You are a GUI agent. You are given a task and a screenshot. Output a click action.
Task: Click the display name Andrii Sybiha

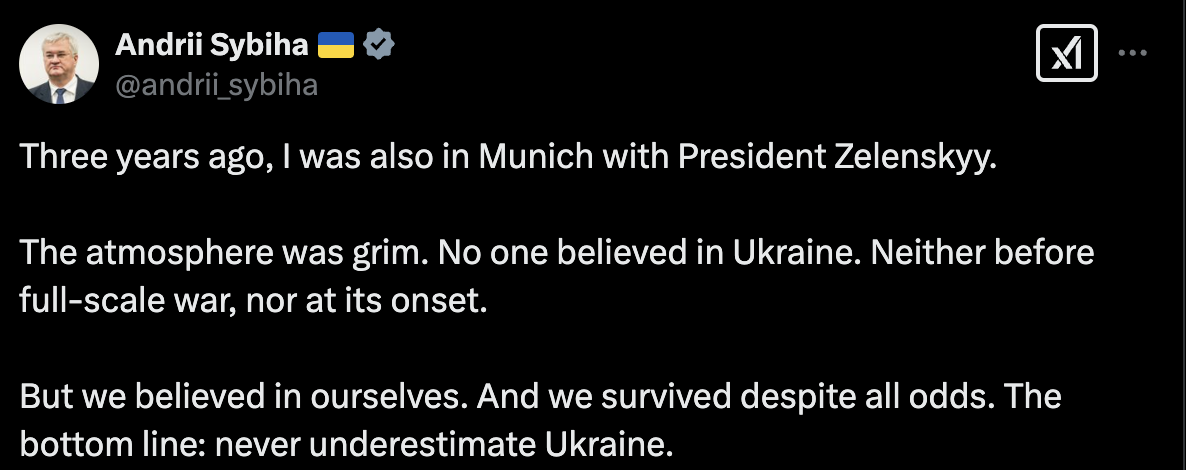pyautogui.click(x=212, y=45)
